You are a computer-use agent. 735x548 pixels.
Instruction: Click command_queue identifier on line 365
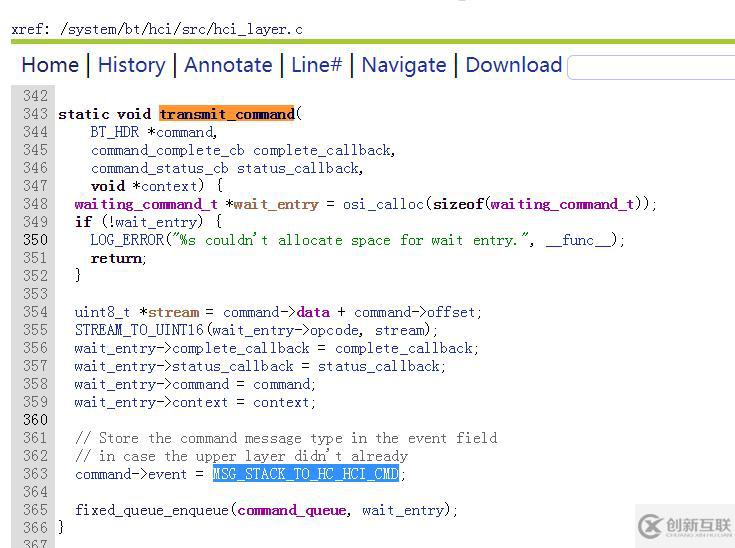point(292,510)
